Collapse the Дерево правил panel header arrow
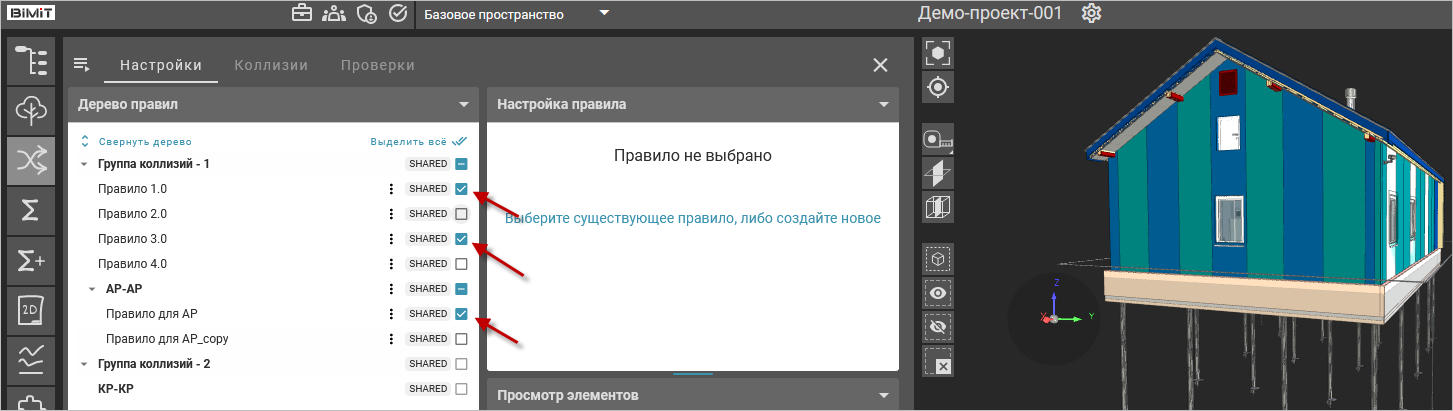The width and height of the screenshot is (1453, 411). tap(463, 104)
